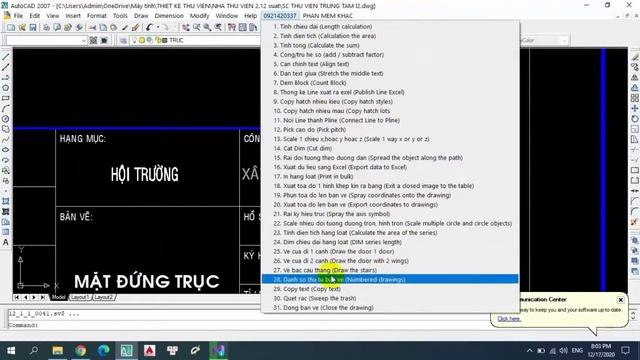640x360 pixels.
Task: Click the Open file toolbar icon
Action: pos(22,27)
